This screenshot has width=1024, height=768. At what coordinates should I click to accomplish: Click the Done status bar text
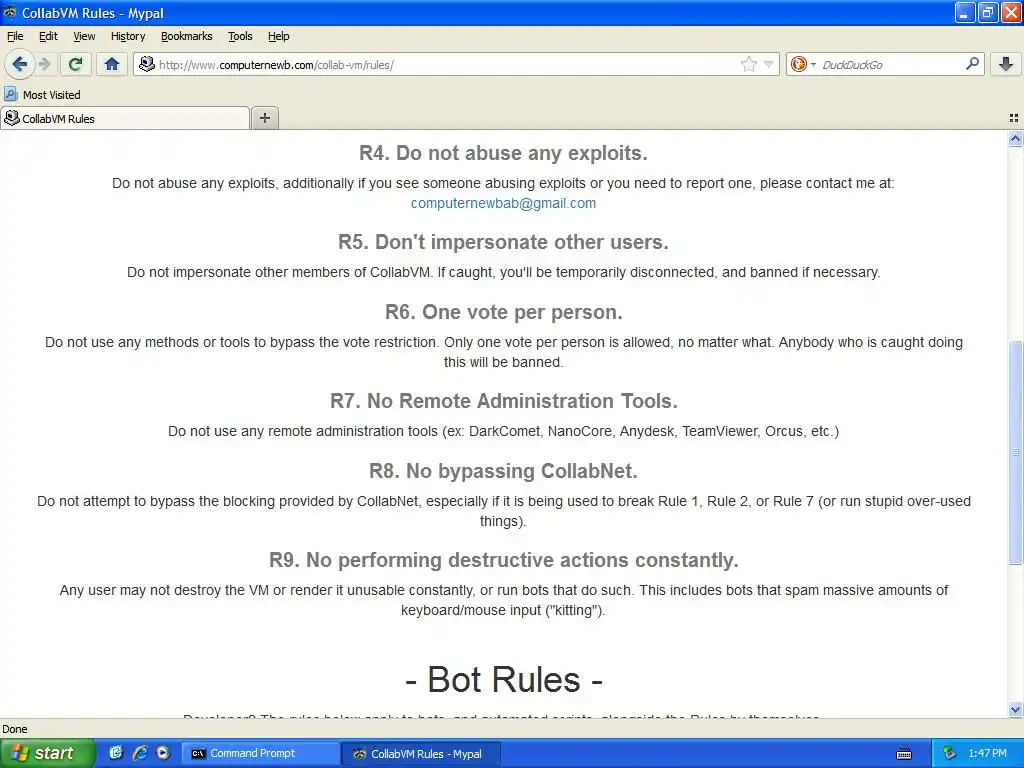click(15, 729)
